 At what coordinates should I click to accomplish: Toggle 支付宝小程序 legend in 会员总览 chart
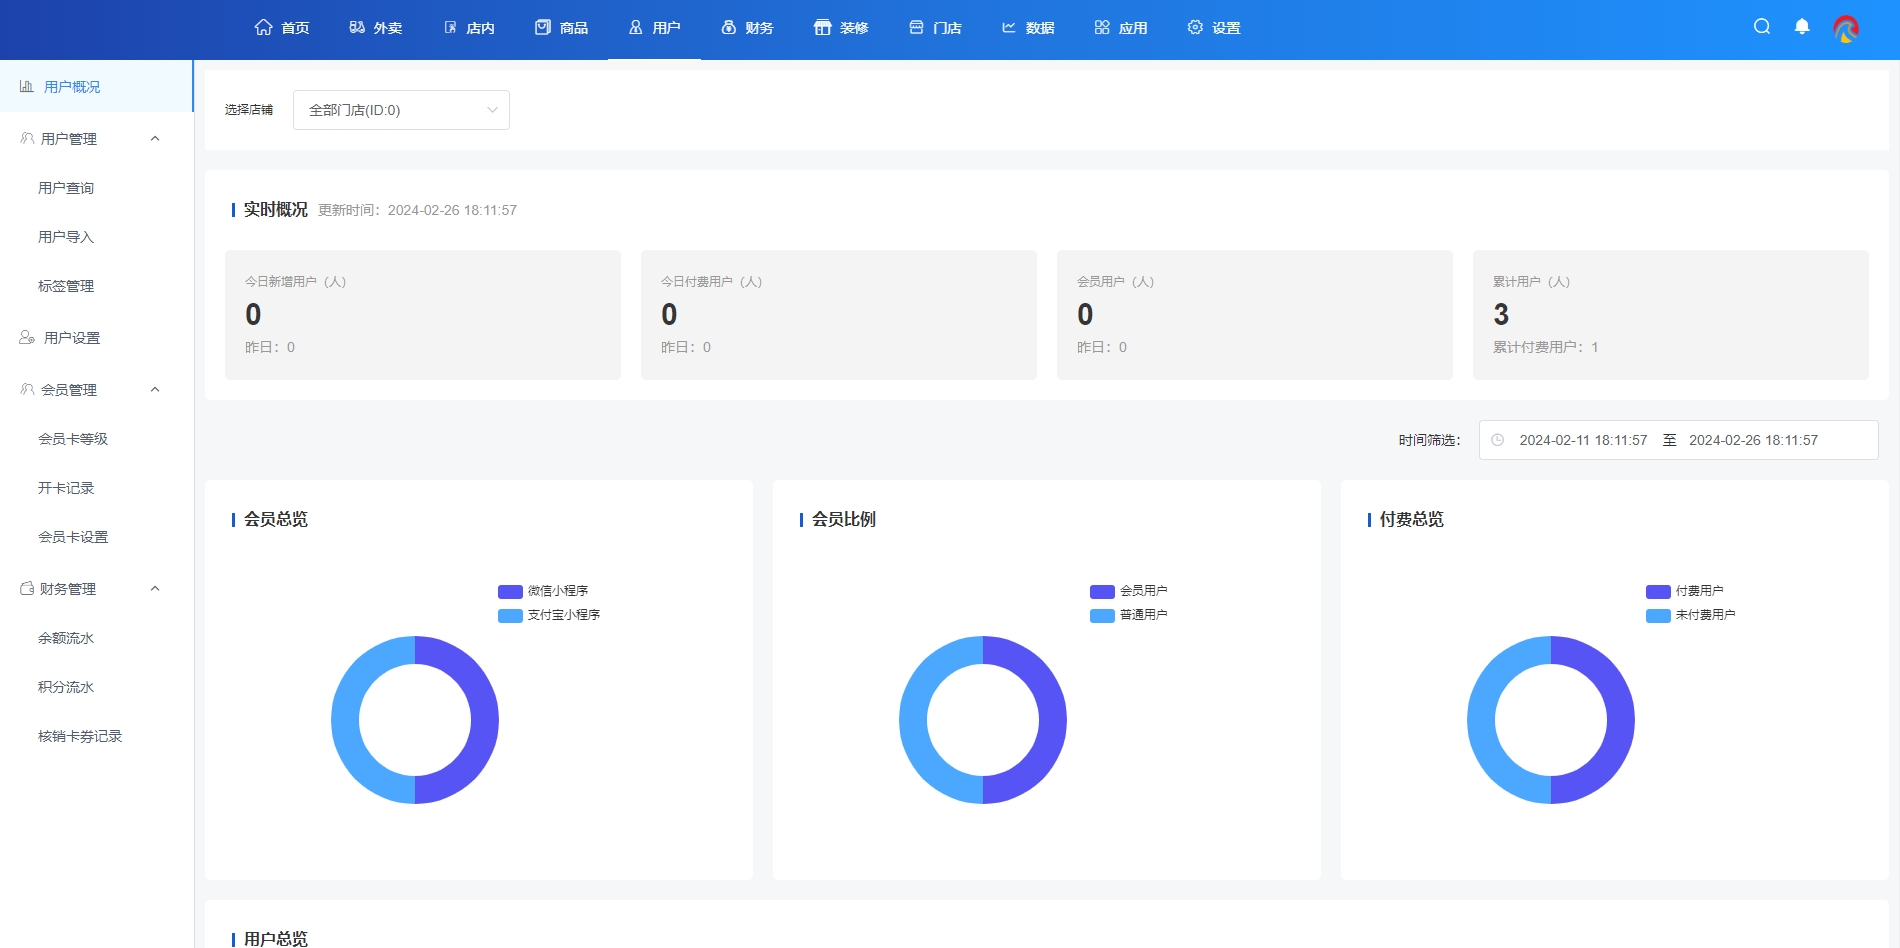click(549, 615)
